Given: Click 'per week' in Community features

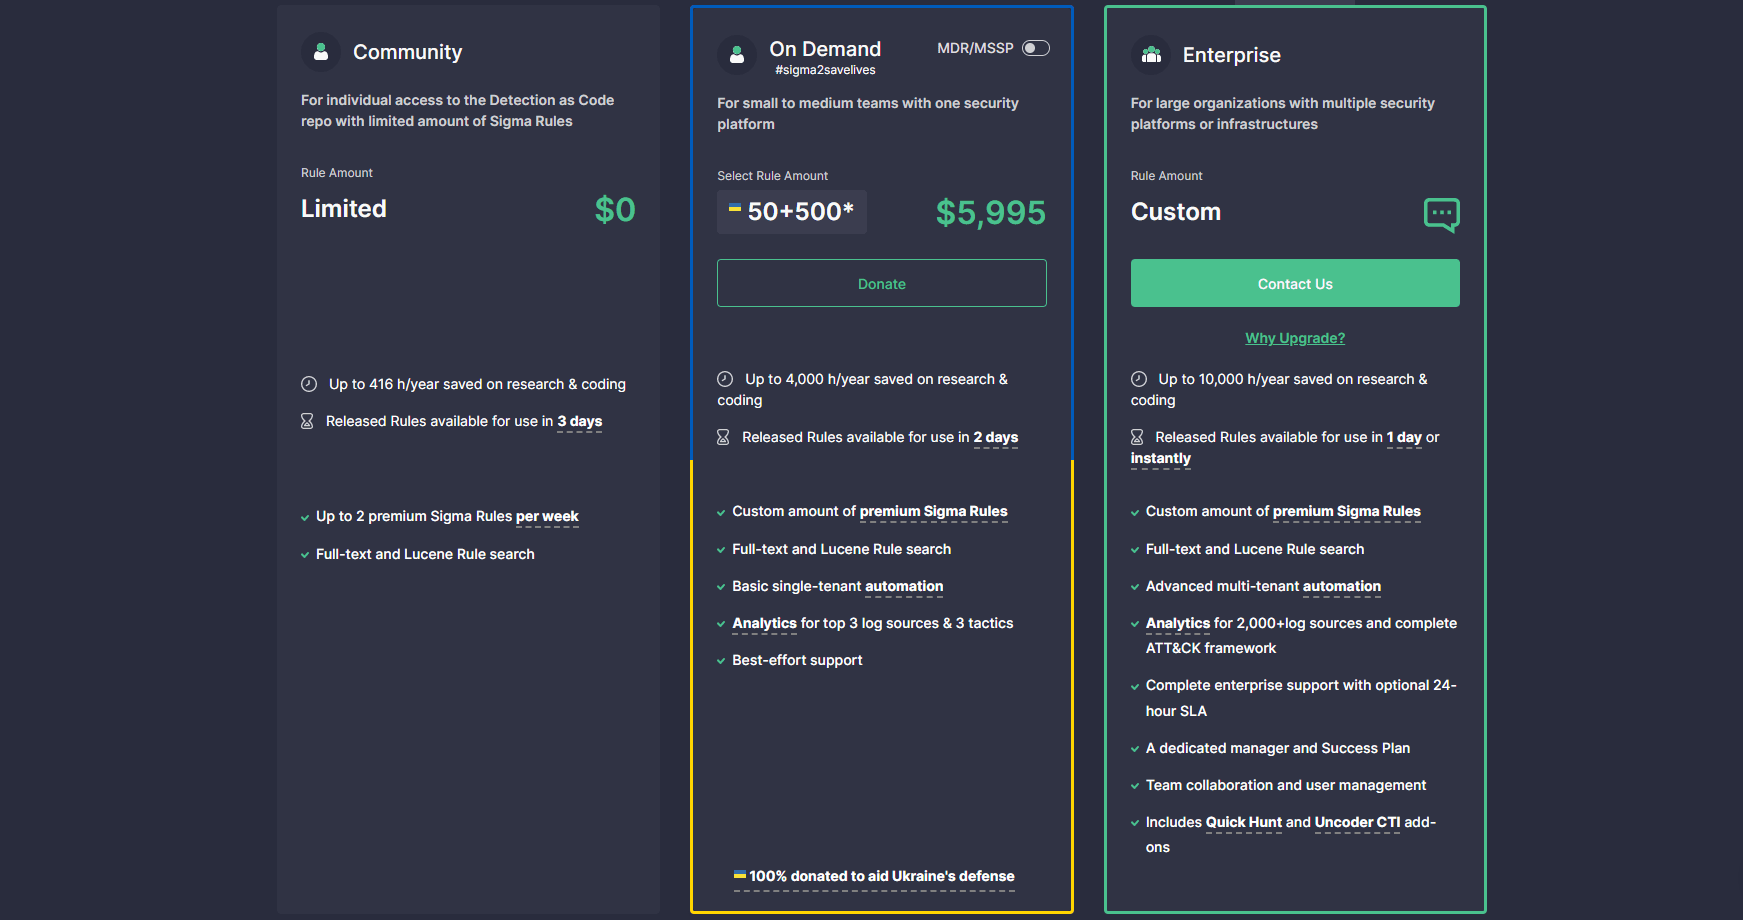Looking at the screenshot, I should (x=547, y=516).
